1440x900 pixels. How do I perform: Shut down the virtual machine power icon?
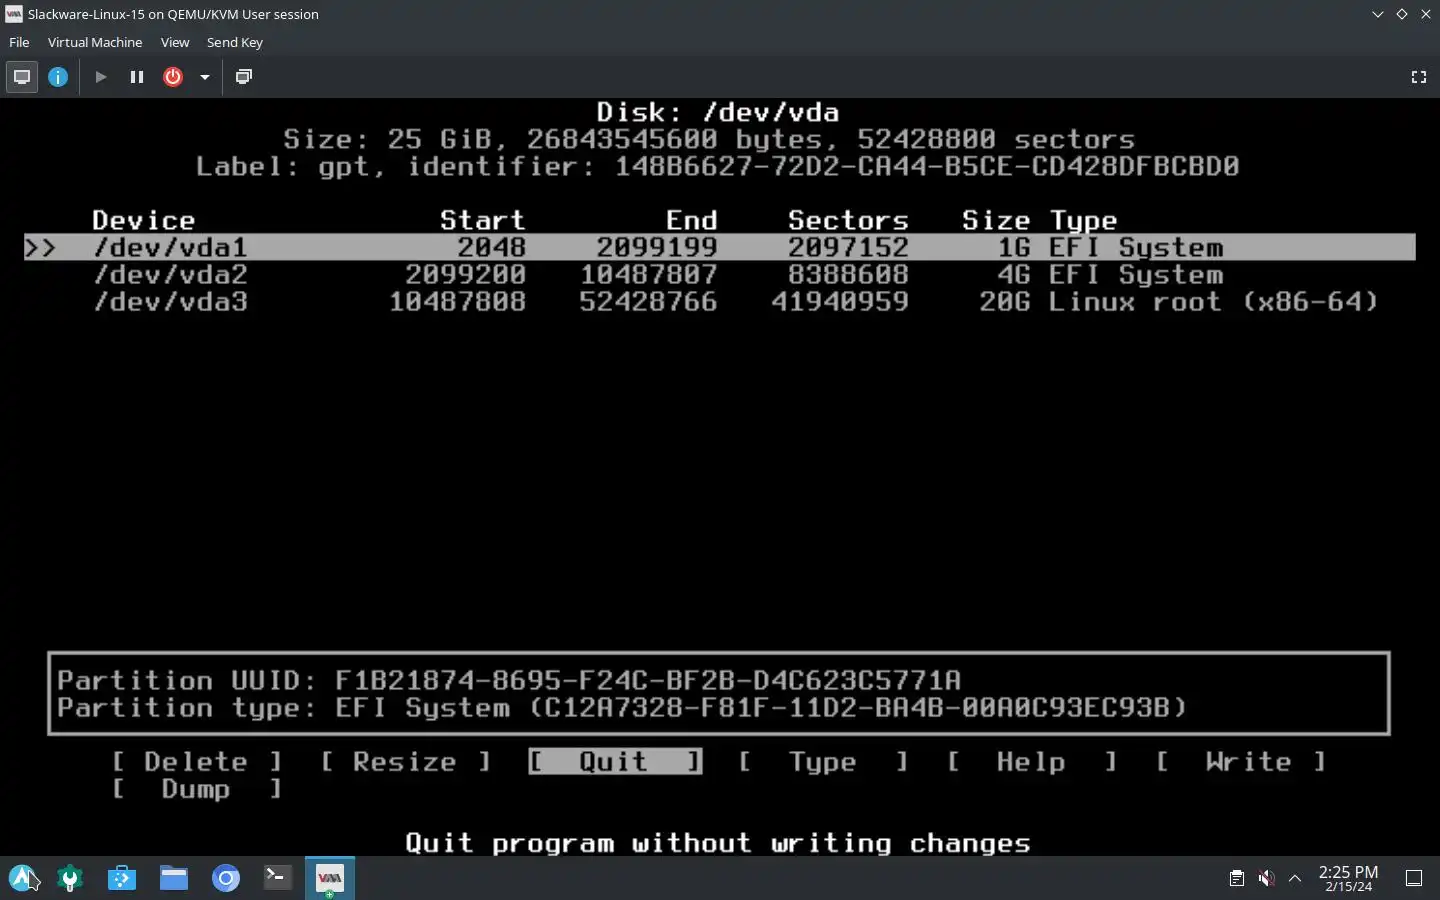tap(173, 77)
